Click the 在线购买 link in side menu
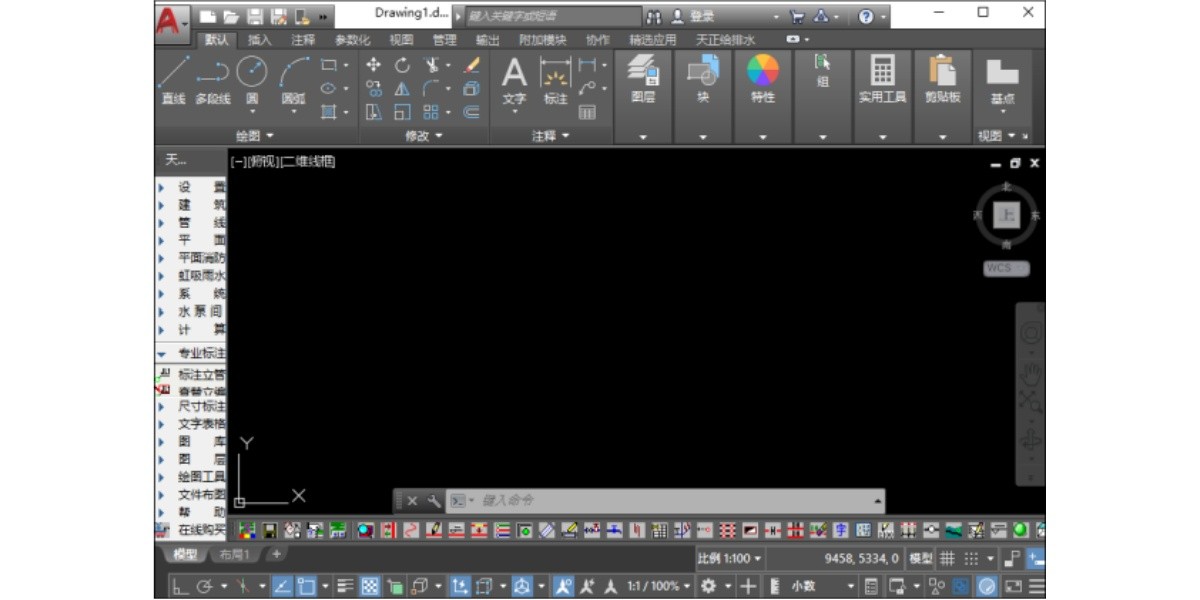The height and width of the screenshot is (600, 1200). click(192, 529)
